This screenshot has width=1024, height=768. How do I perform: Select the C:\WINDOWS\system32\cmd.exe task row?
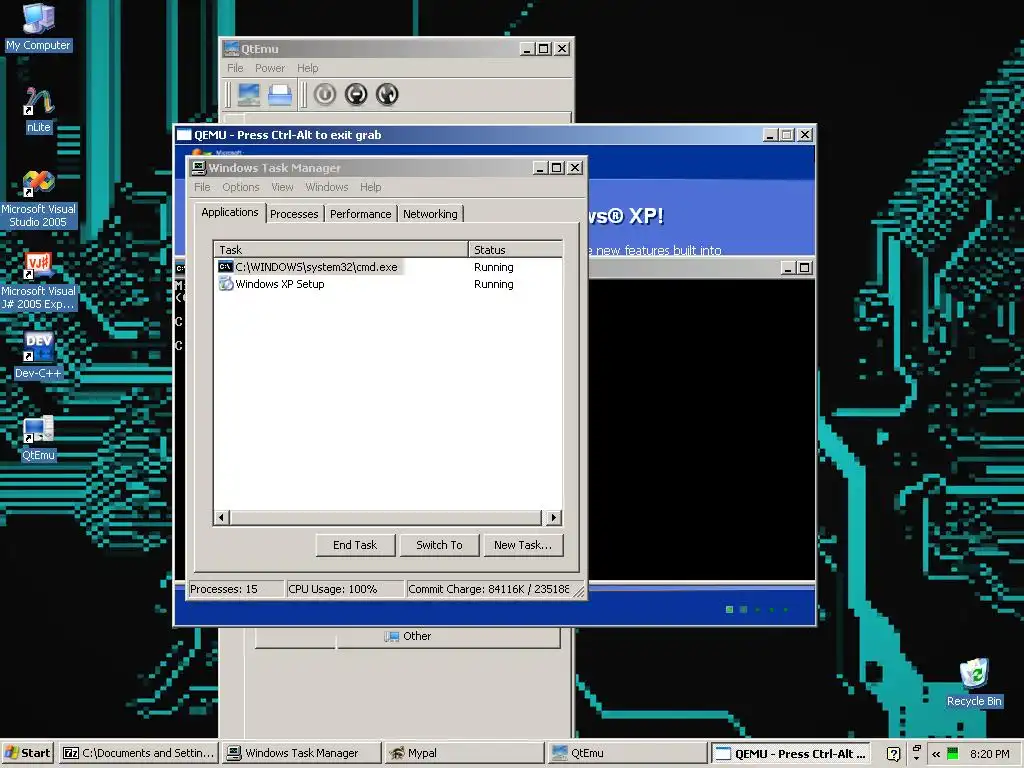[388, 266]
